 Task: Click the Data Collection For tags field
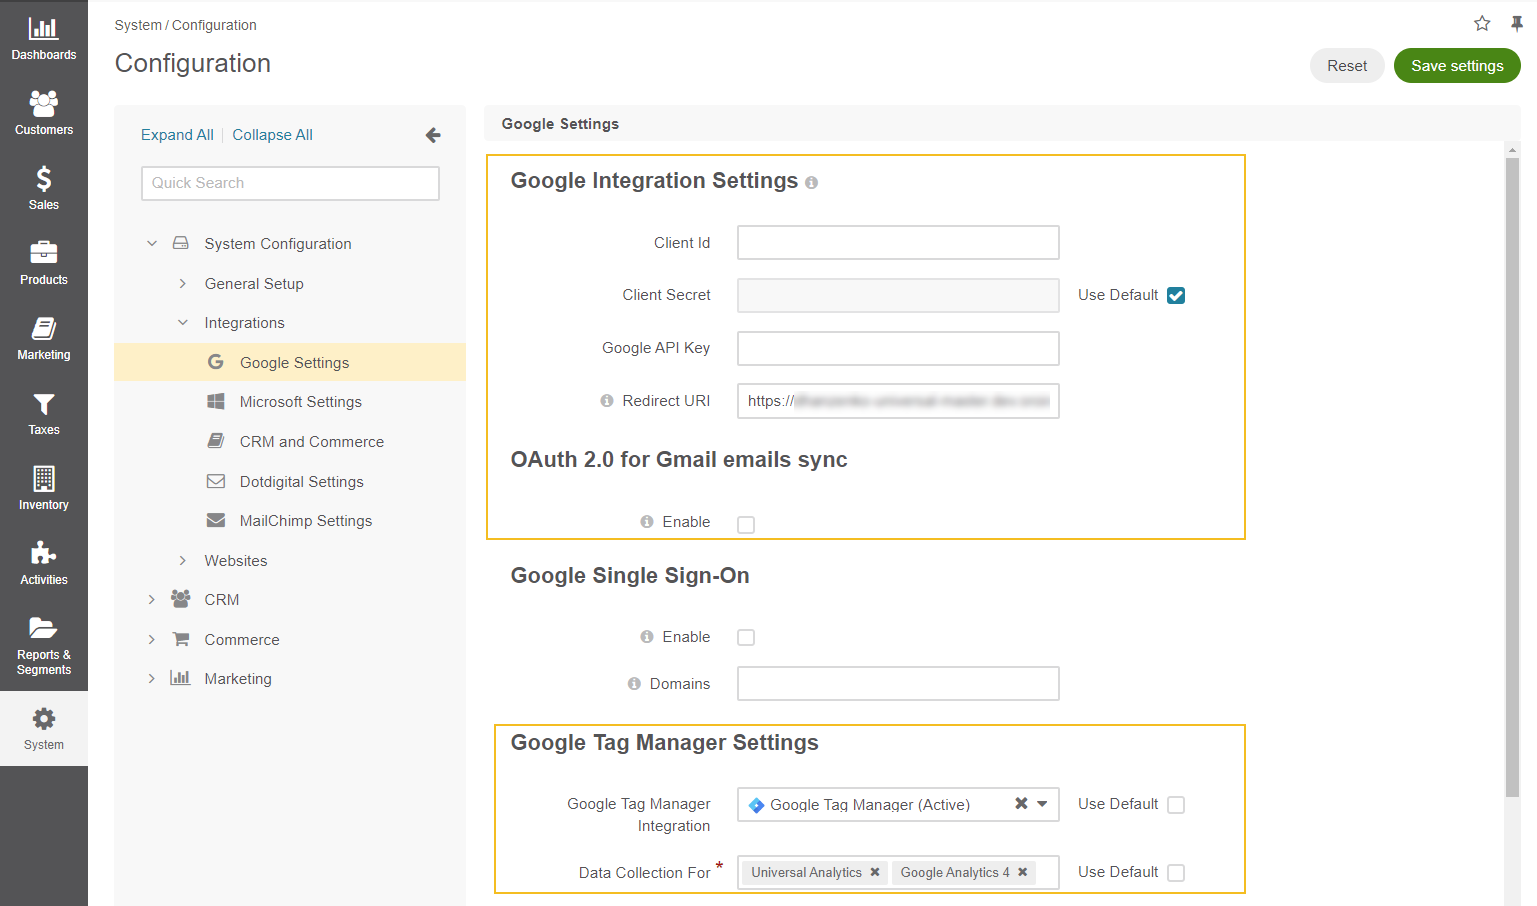[898, 872]
